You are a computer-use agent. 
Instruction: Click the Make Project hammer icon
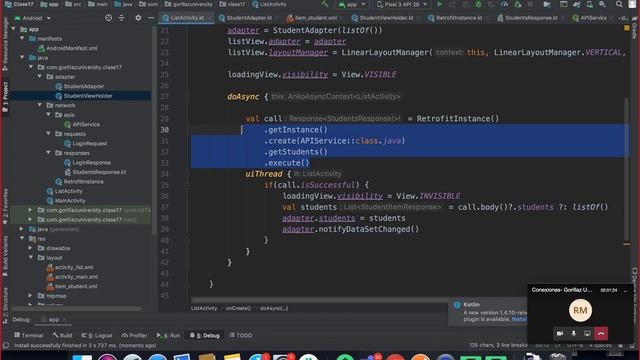325,4
